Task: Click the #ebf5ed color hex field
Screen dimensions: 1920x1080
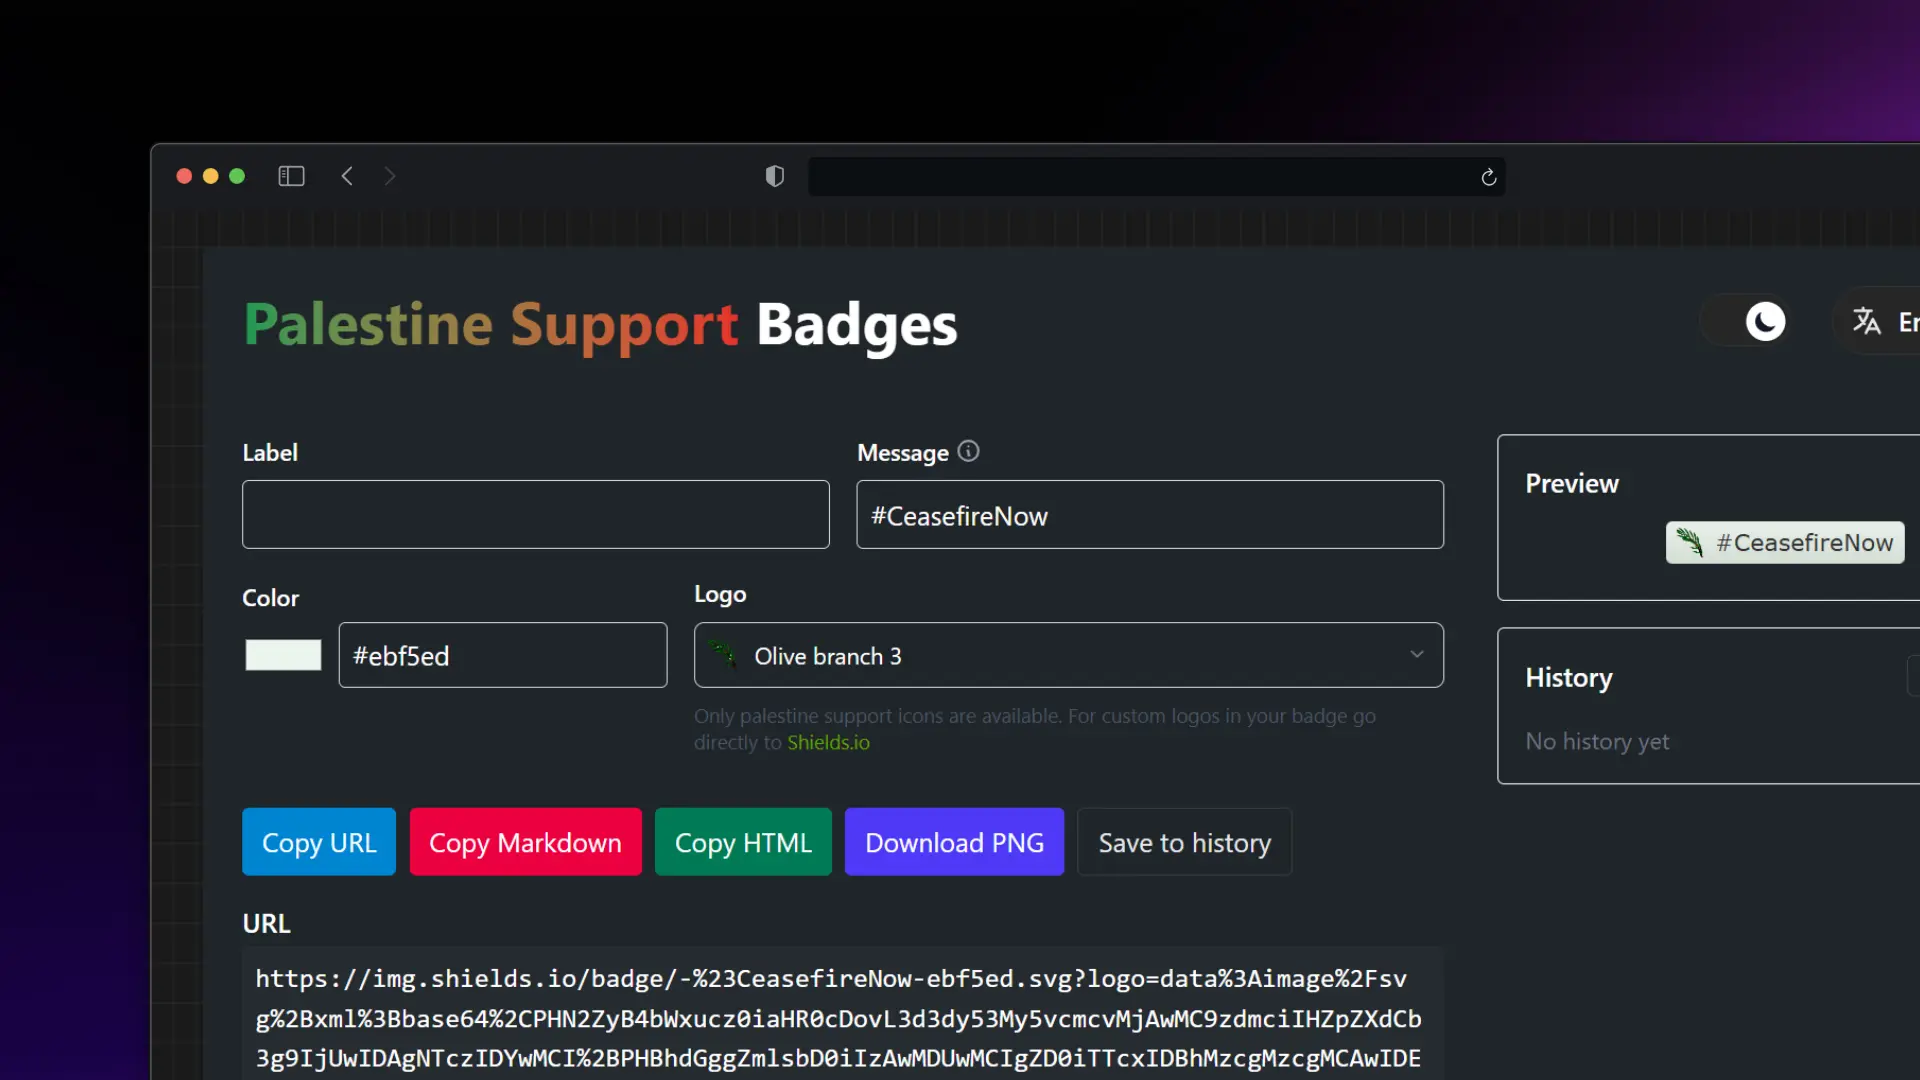Action: click(x=502, y=655)
